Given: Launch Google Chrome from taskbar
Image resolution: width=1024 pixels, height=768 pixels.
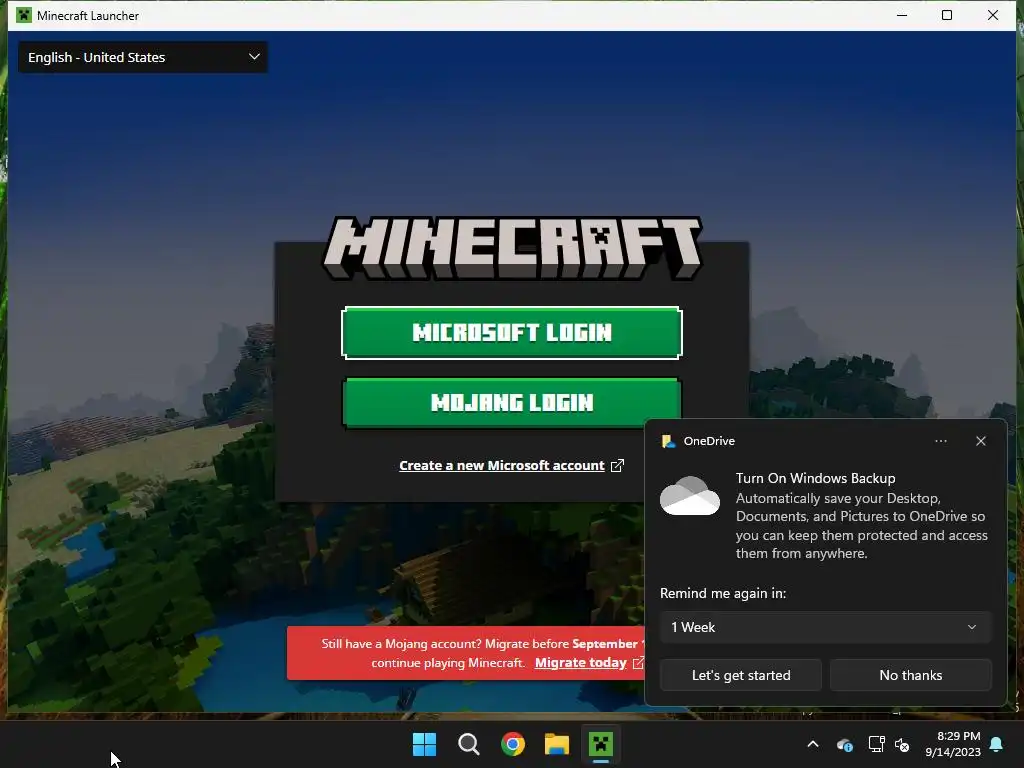Looking at the screenshot, I should coord(513,744).
